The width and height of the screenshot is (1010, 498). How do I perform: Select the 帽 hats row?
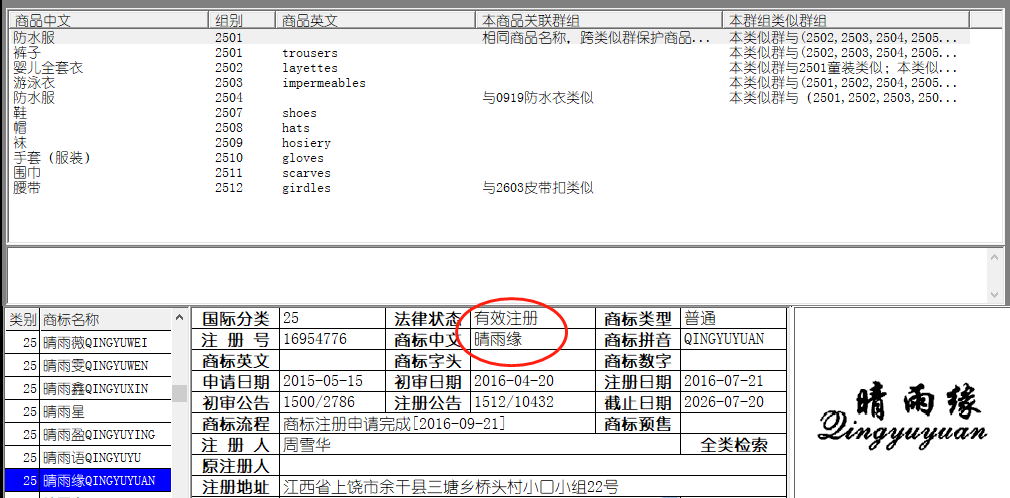490,128
